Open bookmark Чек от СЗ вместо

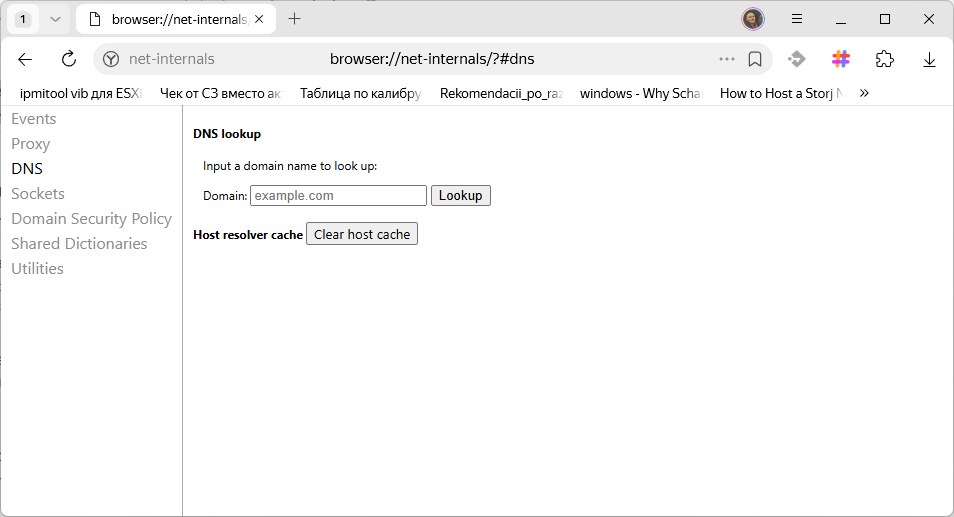click(x=220, y=93)
